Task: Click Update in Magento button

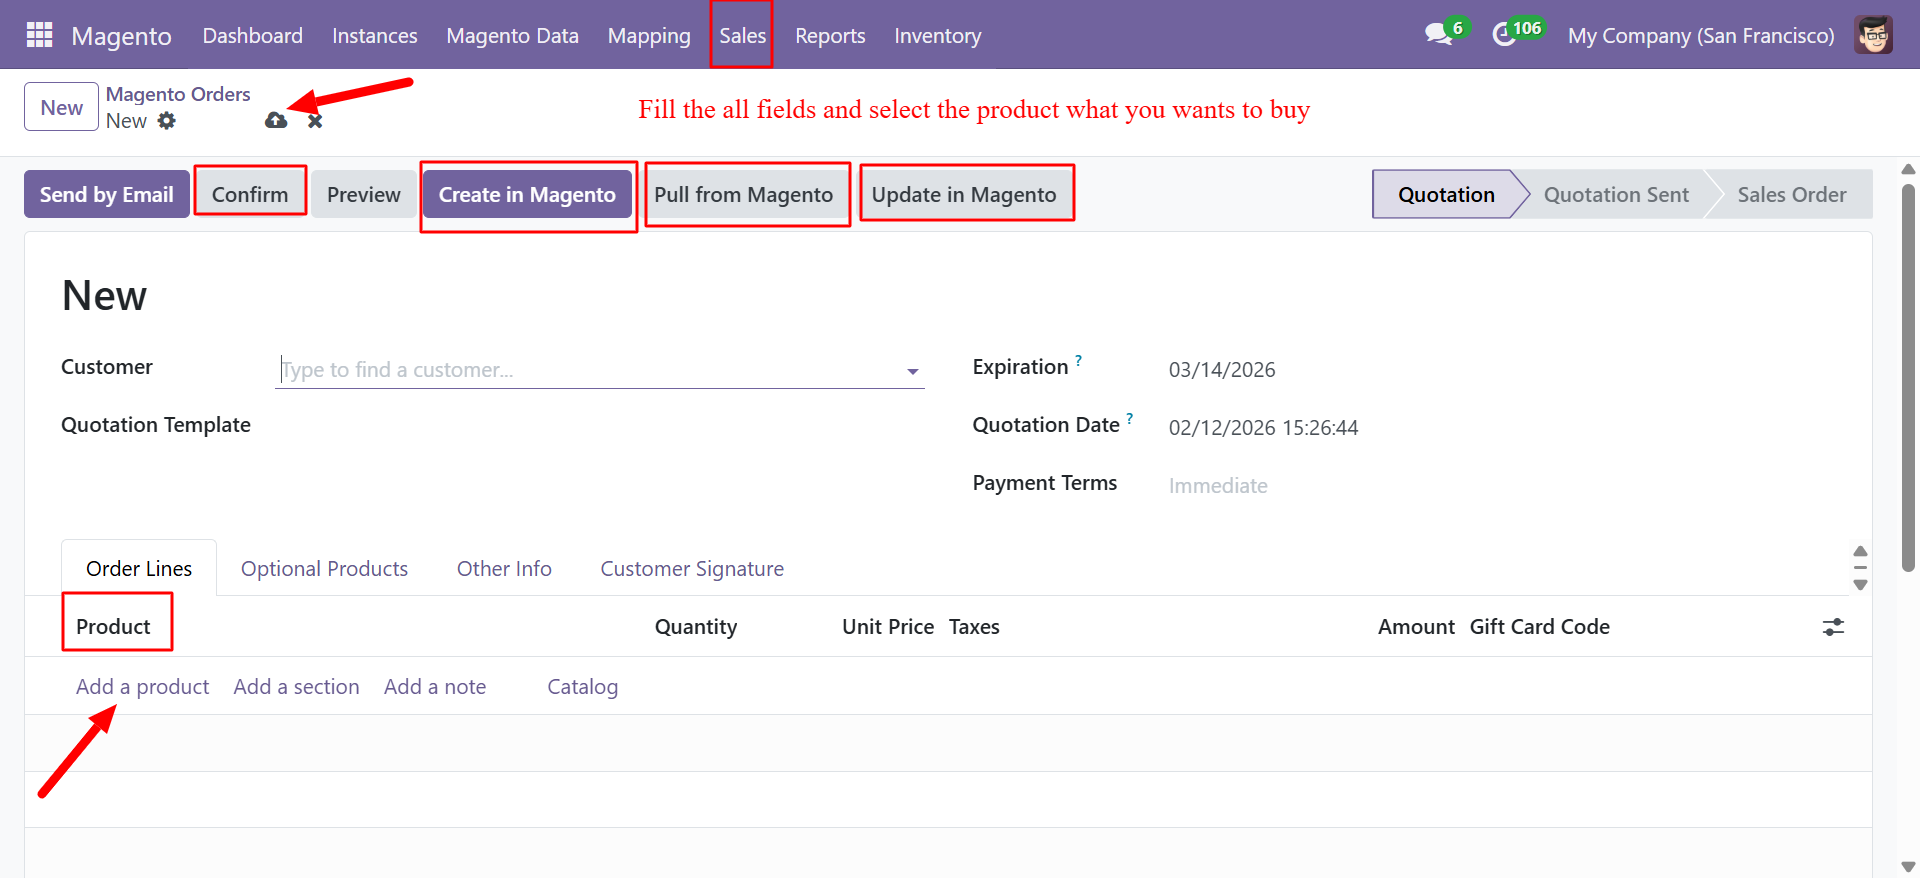Action: pos(964,194)
